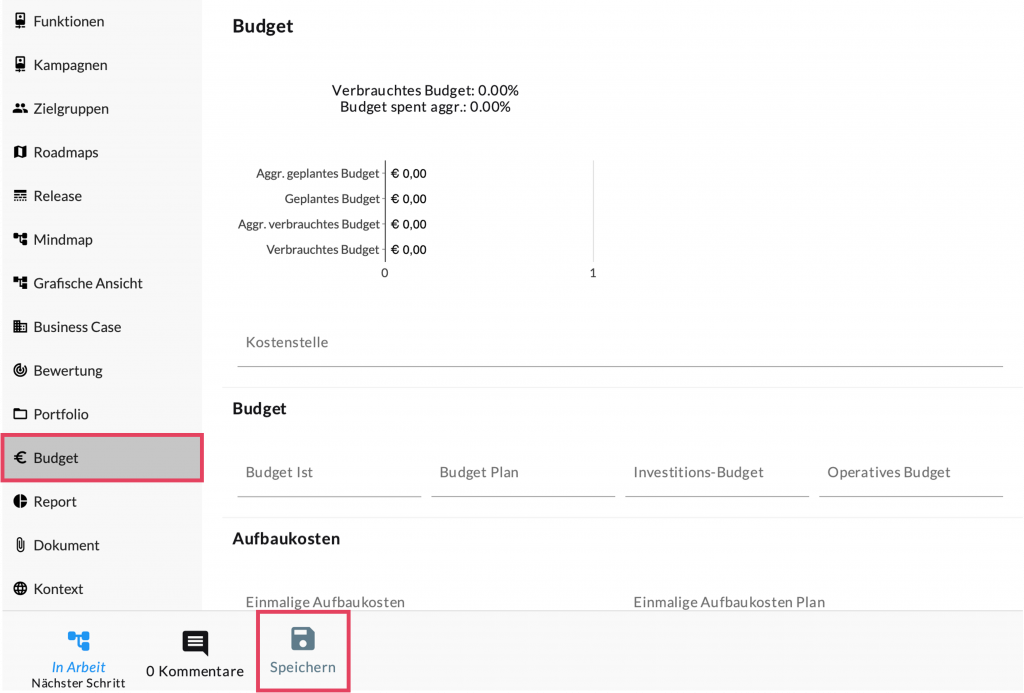
Task: Click the Dokument paperclip icon
Action: pos(20,545)
